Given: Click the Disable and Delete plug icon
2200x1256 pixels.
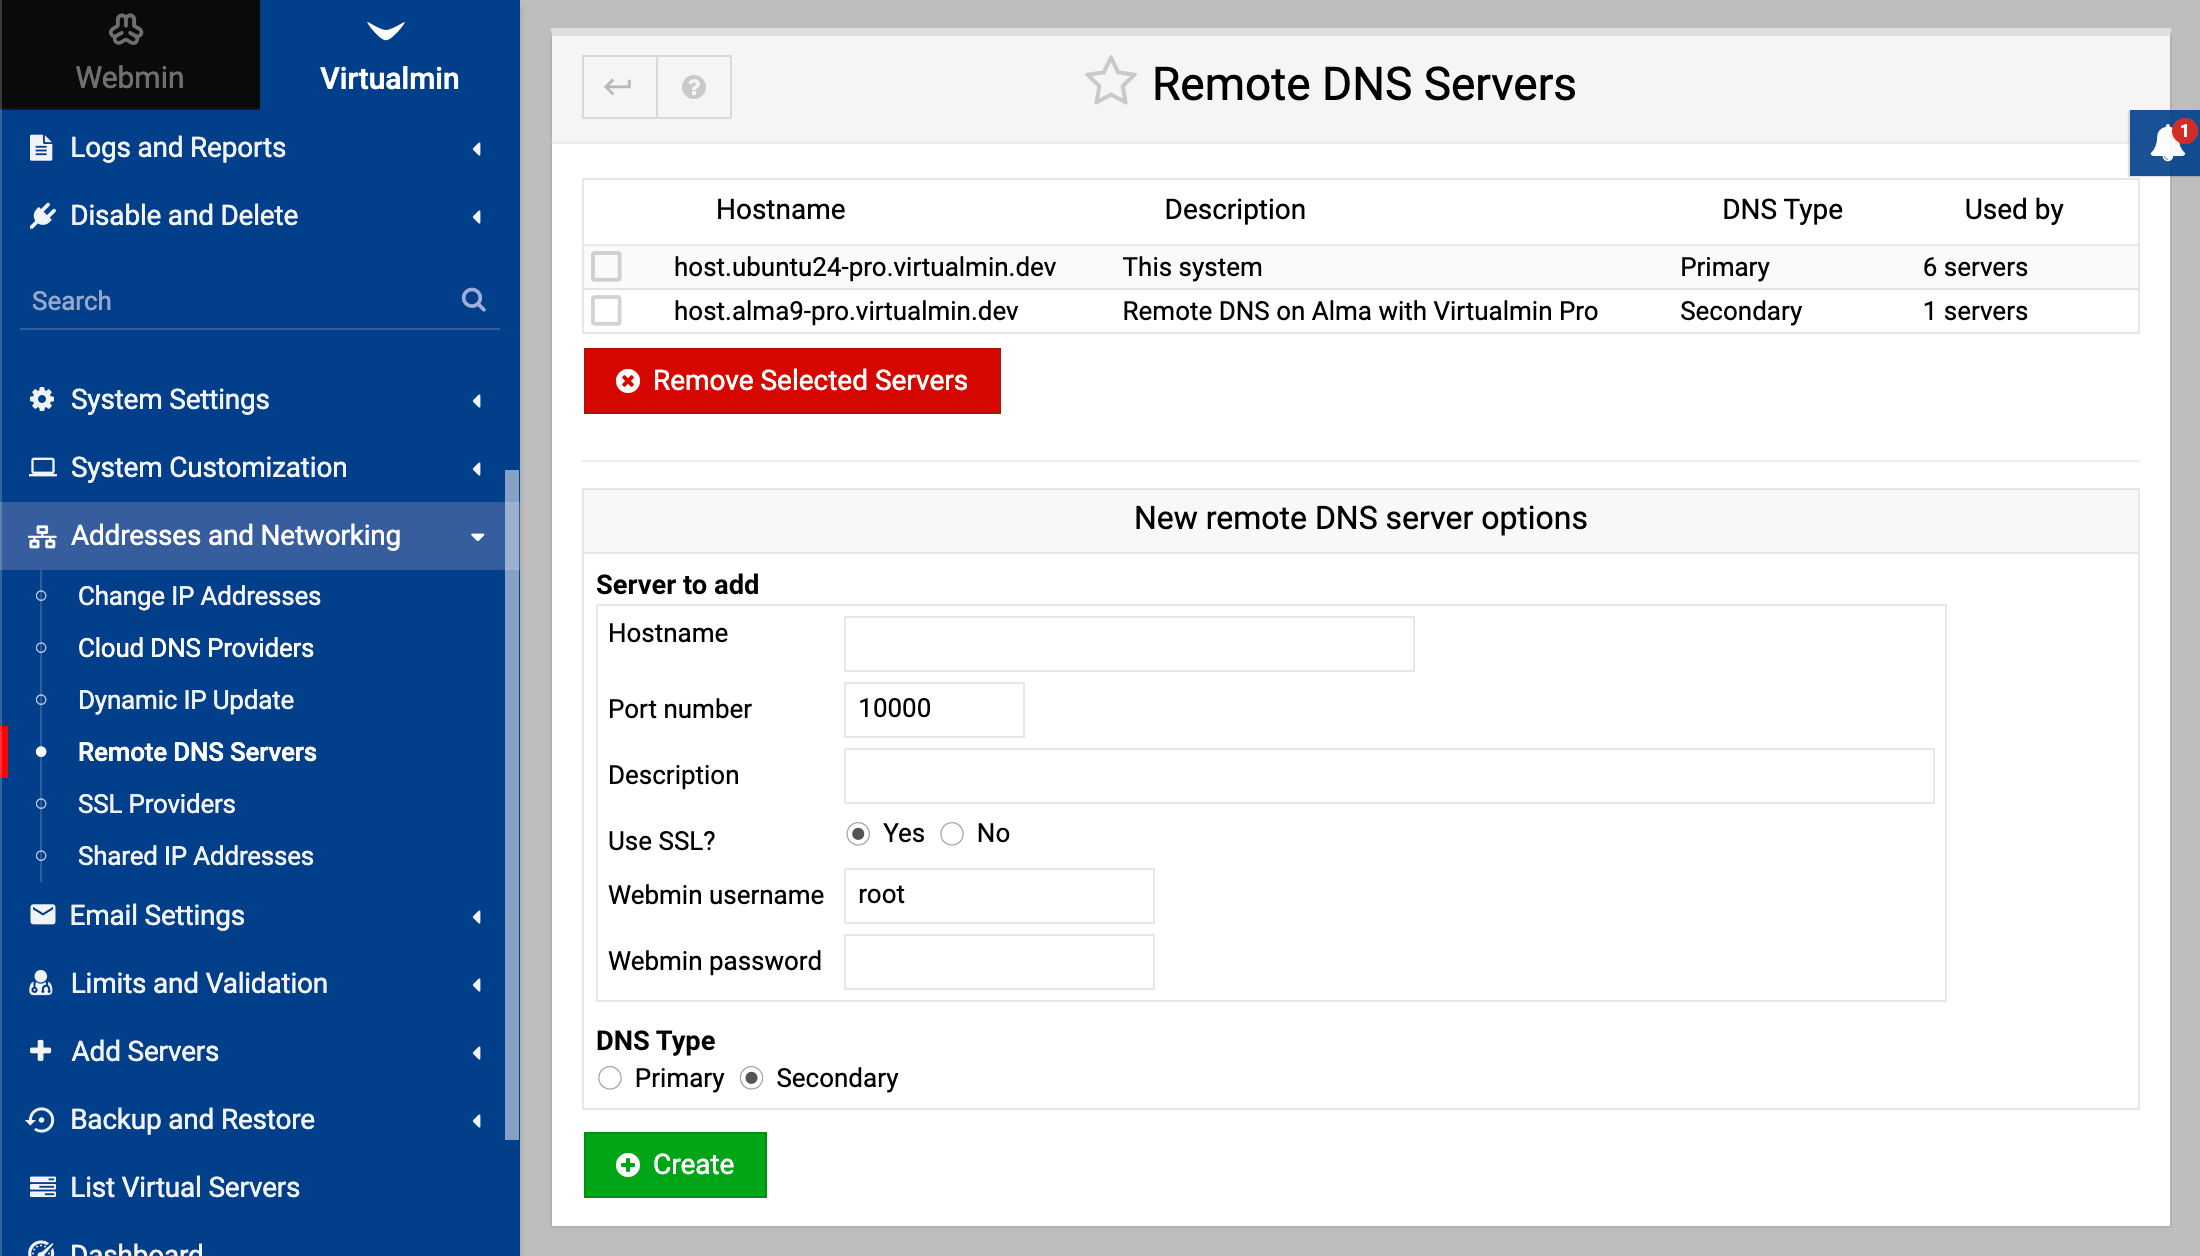Looking at the screenshot, I should pos(41,215).
